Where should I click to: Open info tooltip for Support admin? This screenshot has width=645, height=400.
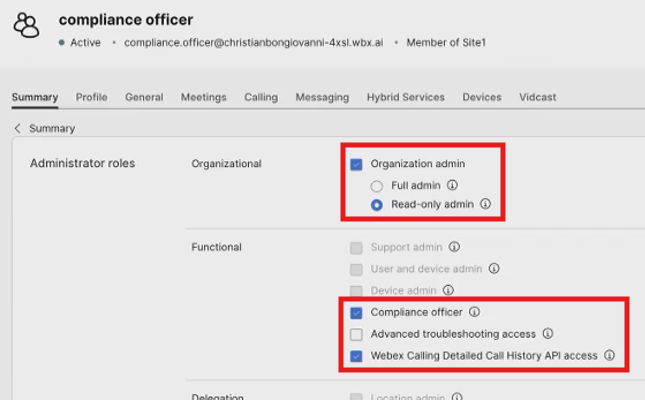coord(454,246)
